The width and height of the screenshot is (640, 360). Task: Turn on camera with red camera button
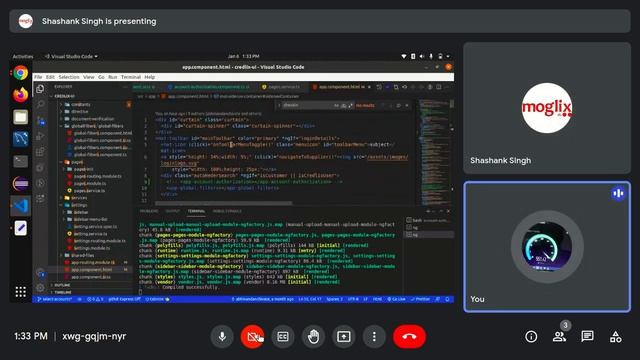[252, 336]
